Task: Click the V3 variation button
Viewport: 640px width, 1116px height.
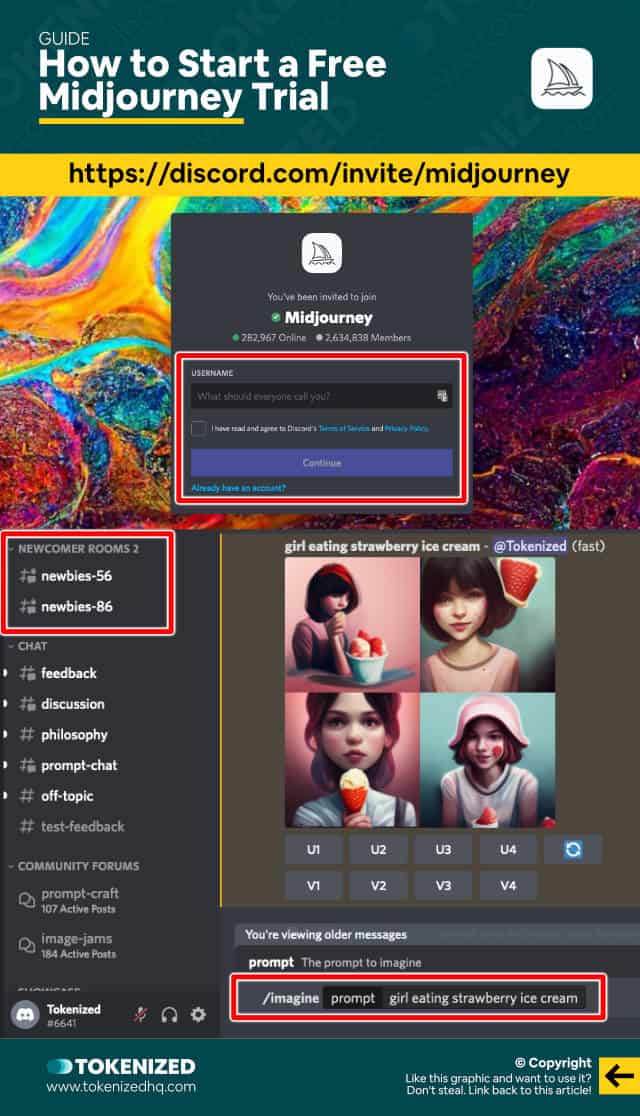Action: tap(444, 885)
